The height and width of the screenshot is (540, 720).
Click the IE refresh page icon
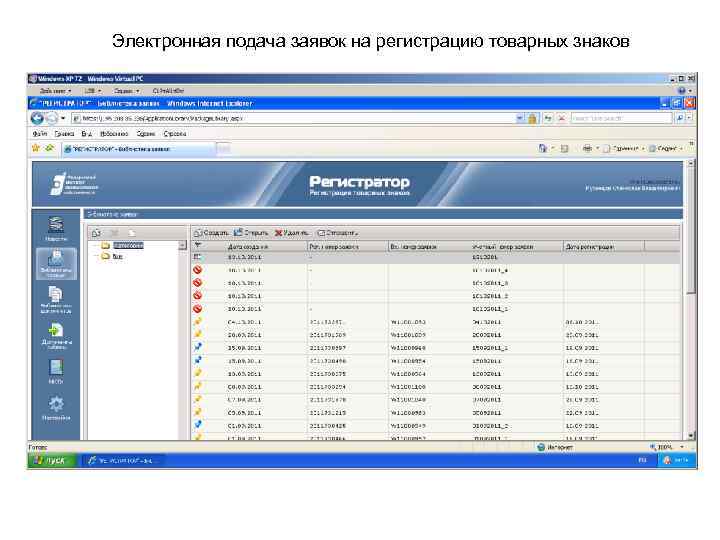[x=548, y=118]
